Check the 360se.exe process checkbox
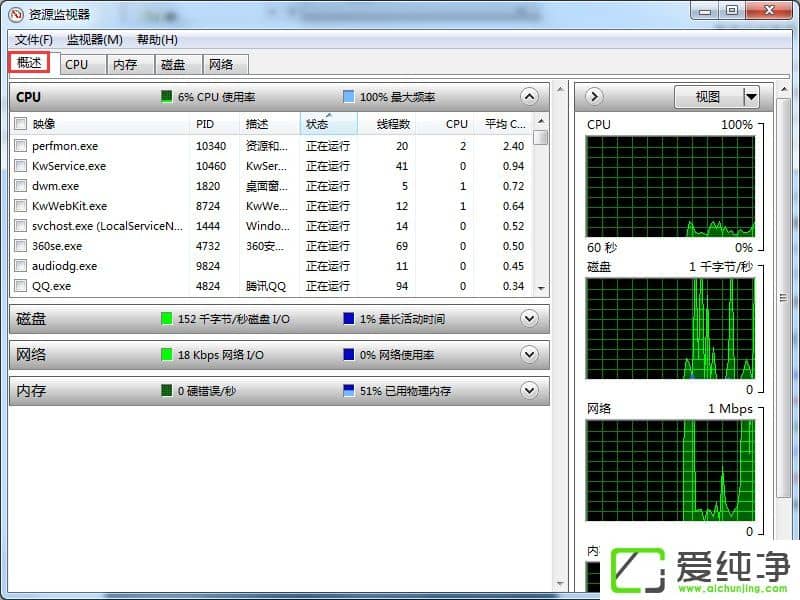800x600 pixels. pyautogui.click(x=20, y=246)
